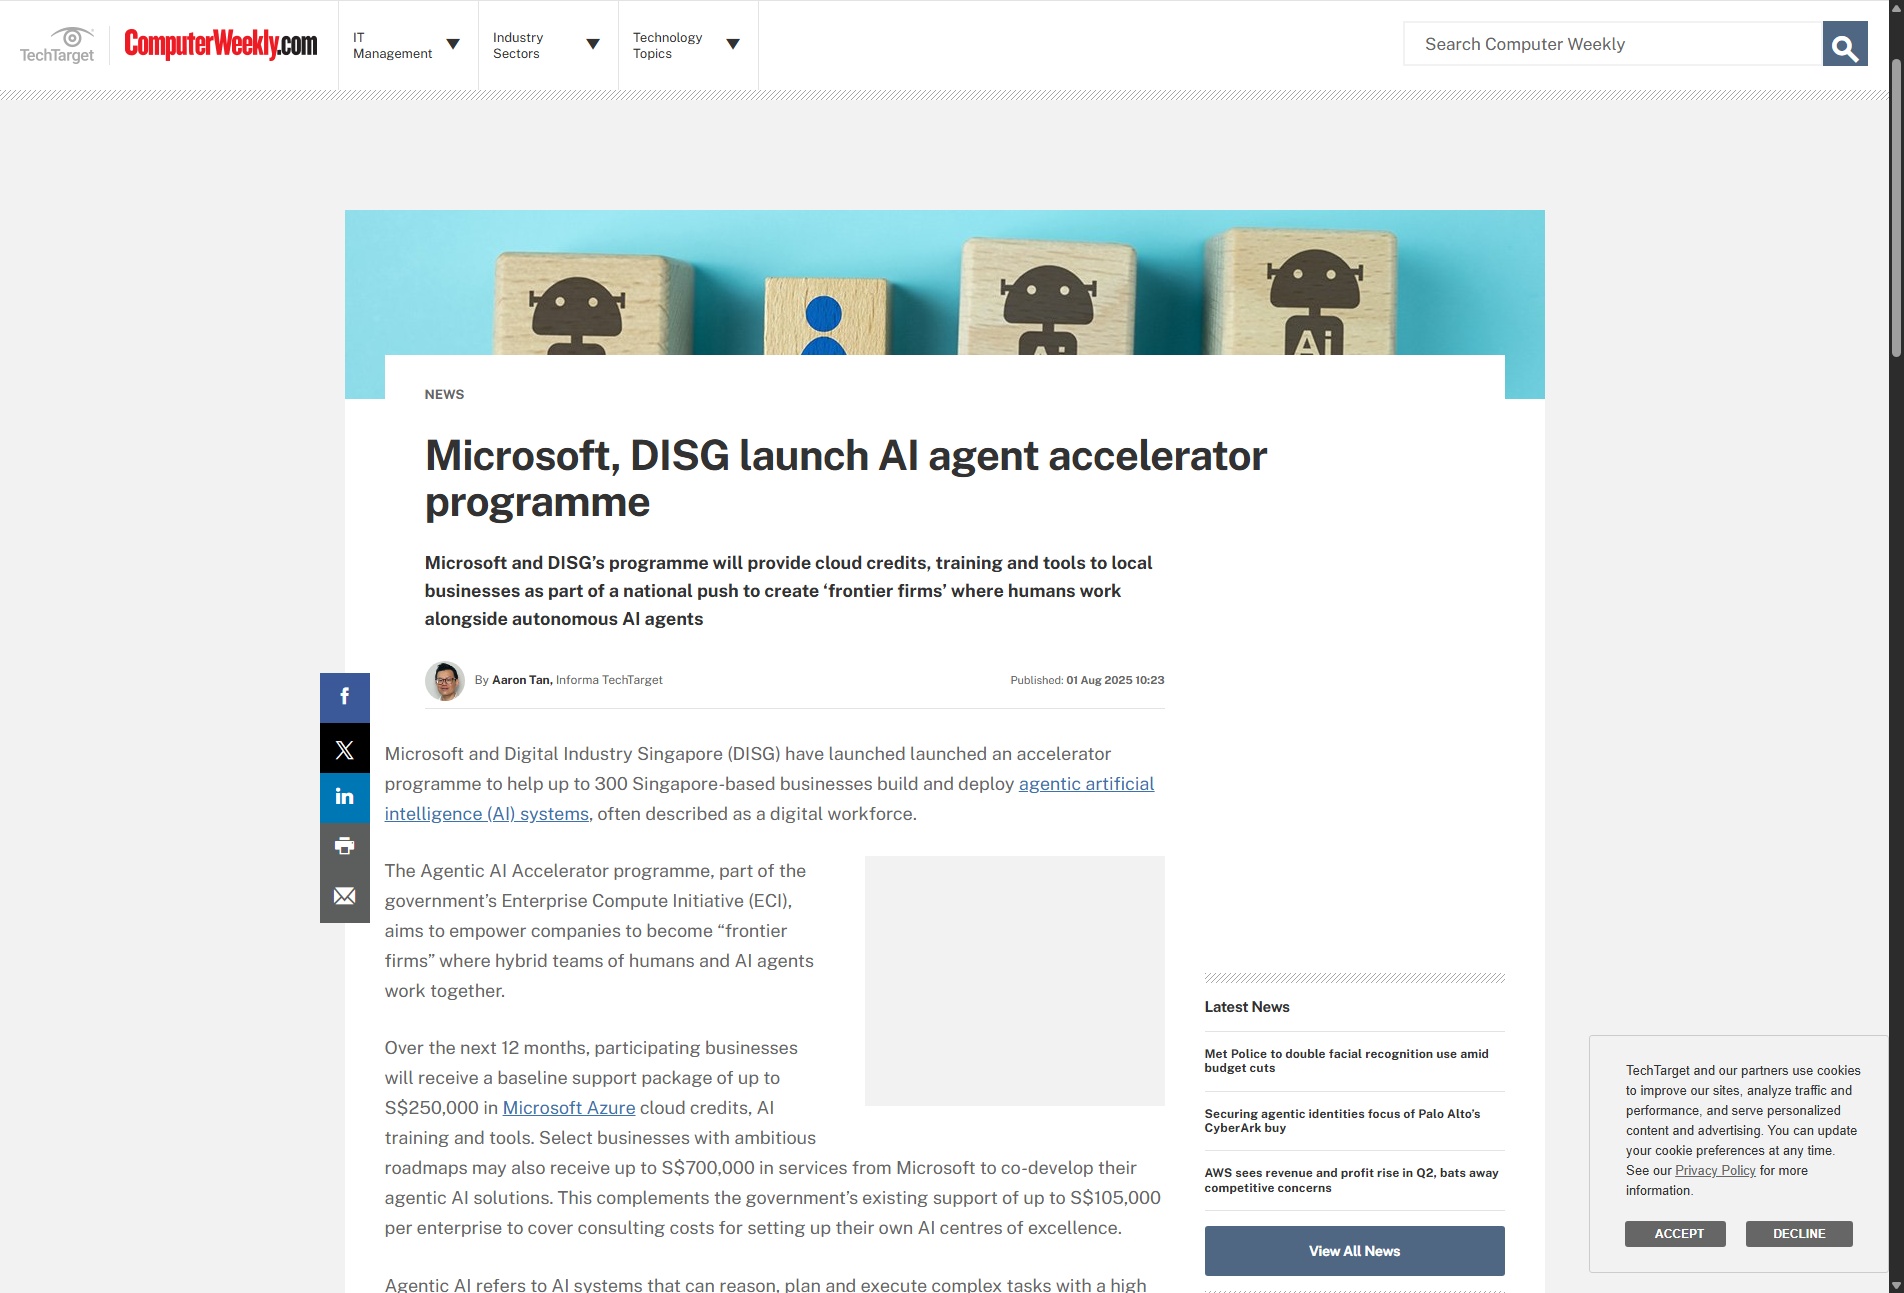Screen dimensions: 1904x1293
Task: Expand the Industry Sectors dropdown arrow
Action: 593,44
